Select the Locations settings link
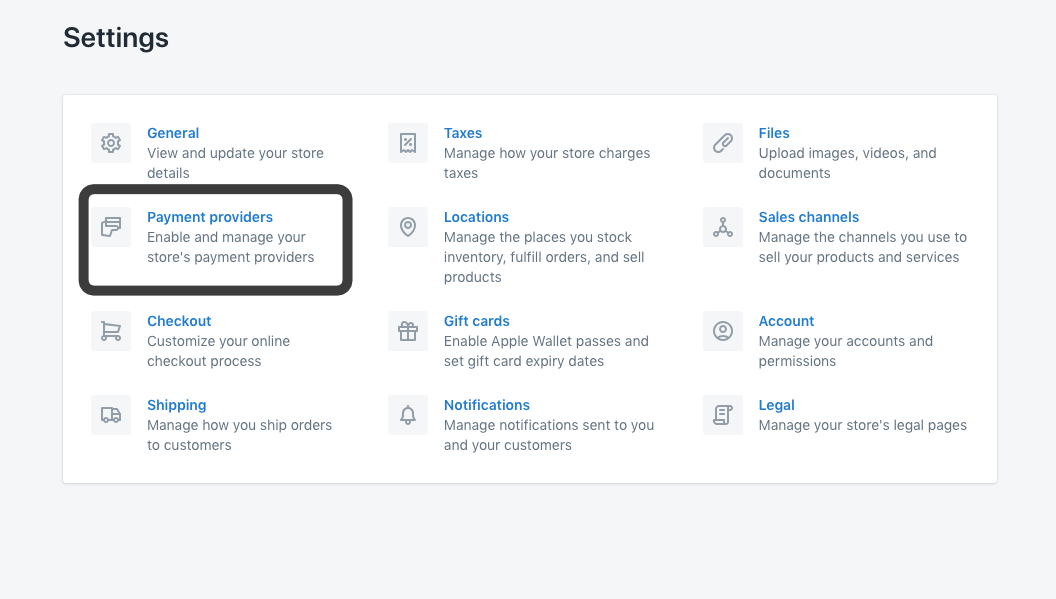Screen dimensions: 1056x599 476,217
